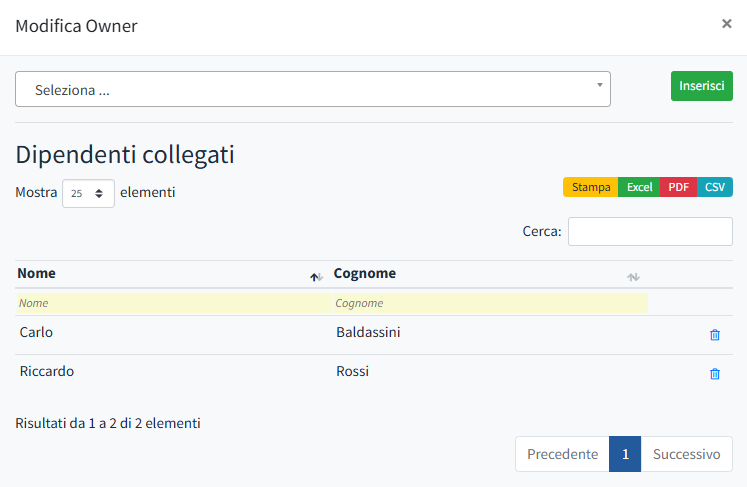Export the table to Excel

tap(639, 187)
